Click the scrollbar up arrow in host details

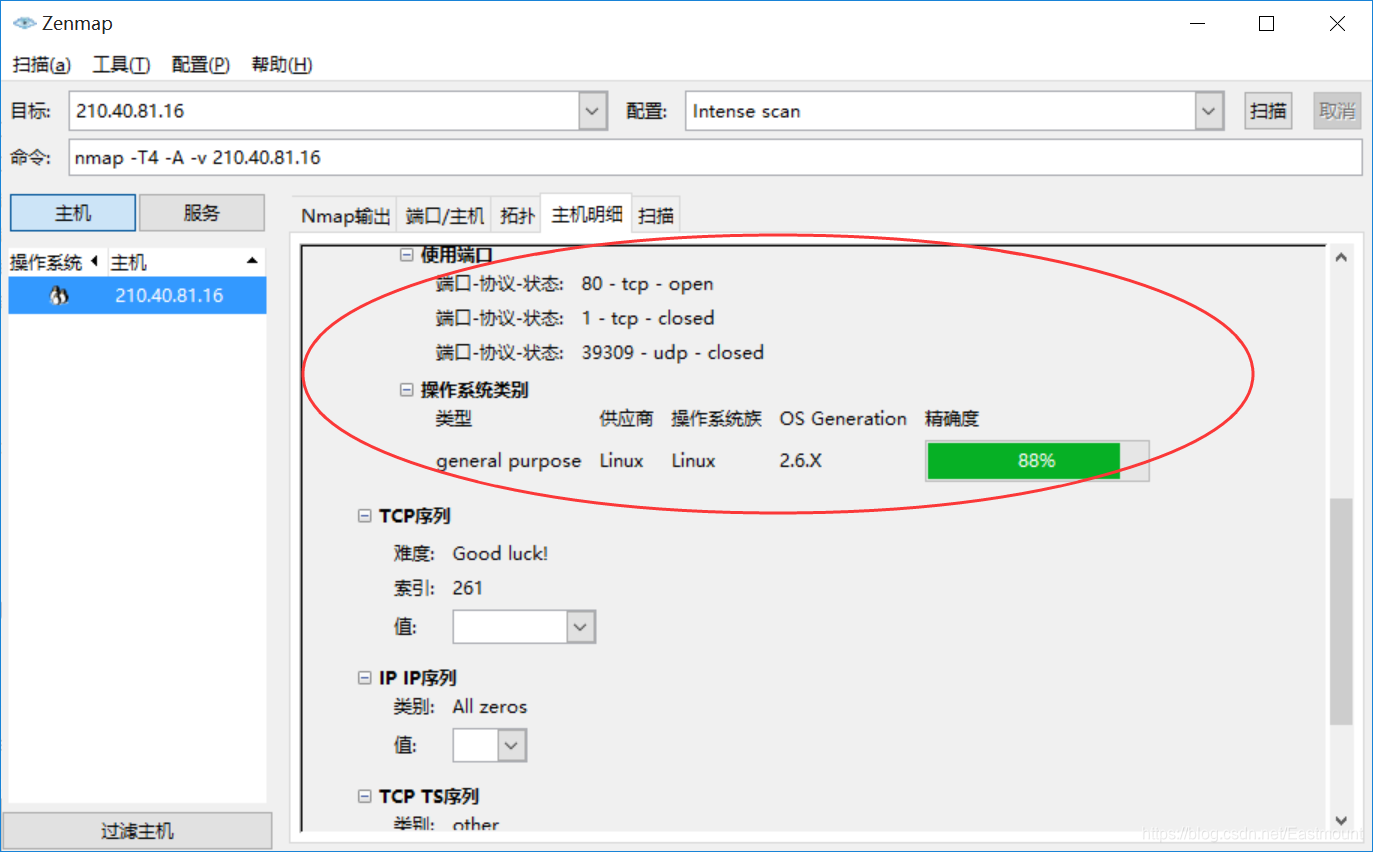click(x=1341, y=258)
